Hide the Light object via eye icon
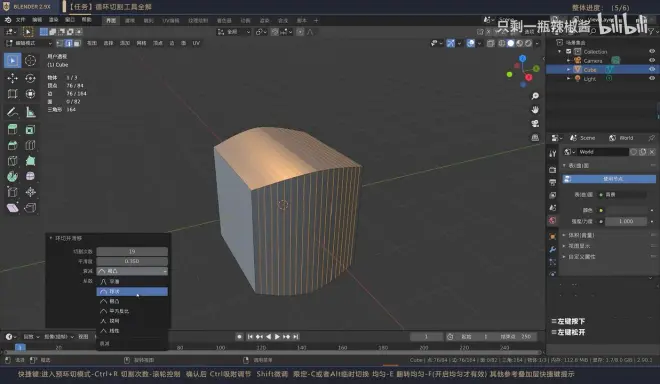The width and height of the screenshot is (660, 384). pos(652,78)
